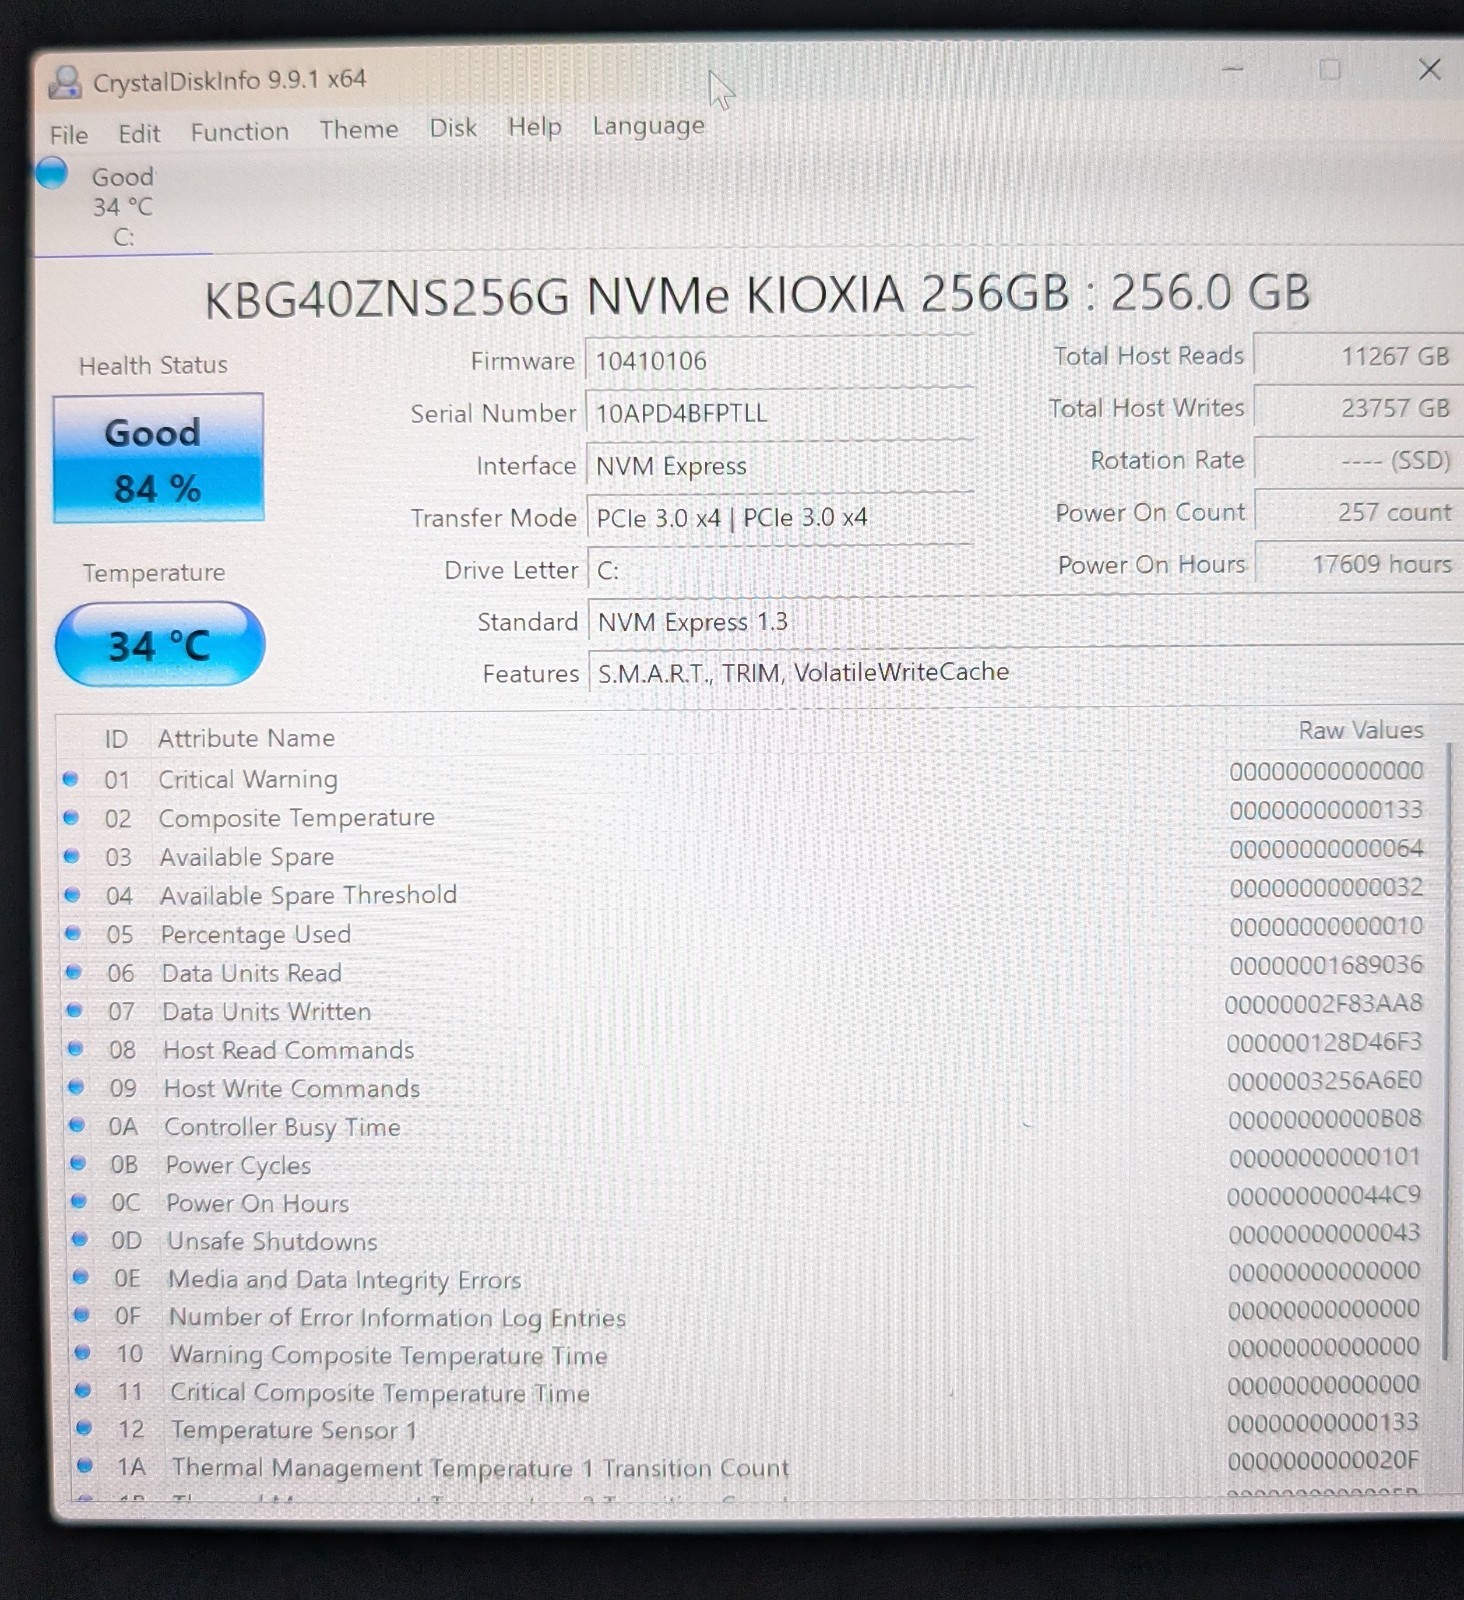Click the status dot for Warning Composite Temperature Time
The width and height of the screenshot is (1464, 1600).
coord(83,1353)
